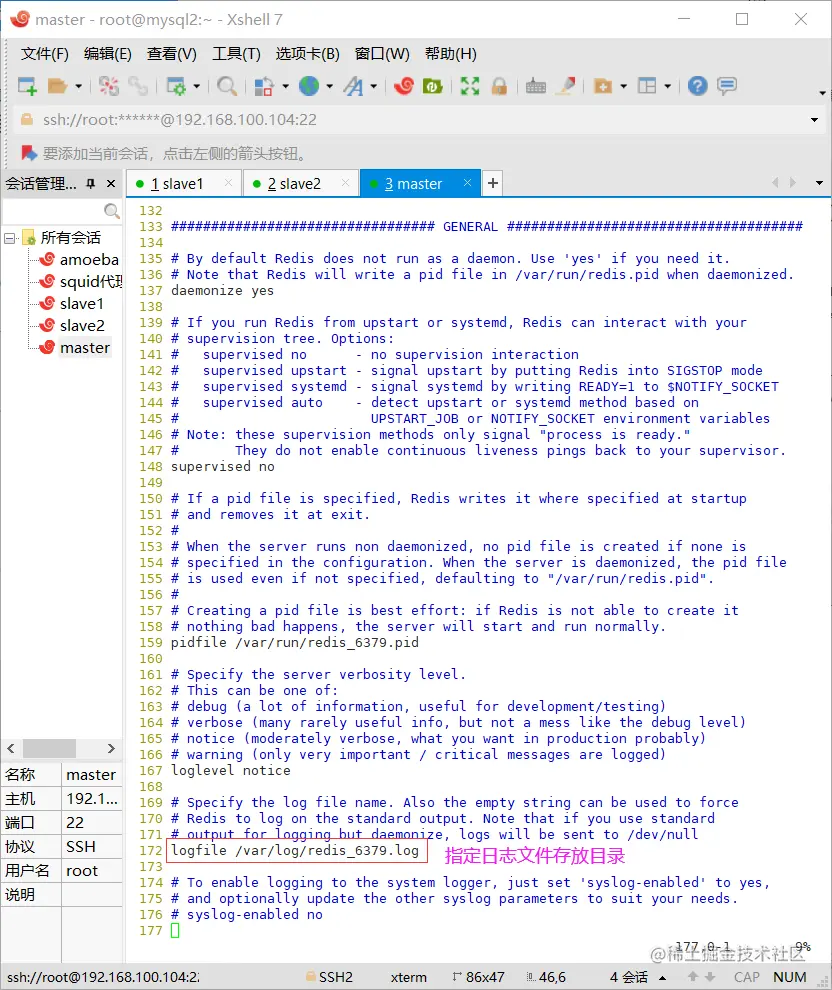Click the keyboard mapping icon
This screenshot has width=832, height=990.
point(536,85)
